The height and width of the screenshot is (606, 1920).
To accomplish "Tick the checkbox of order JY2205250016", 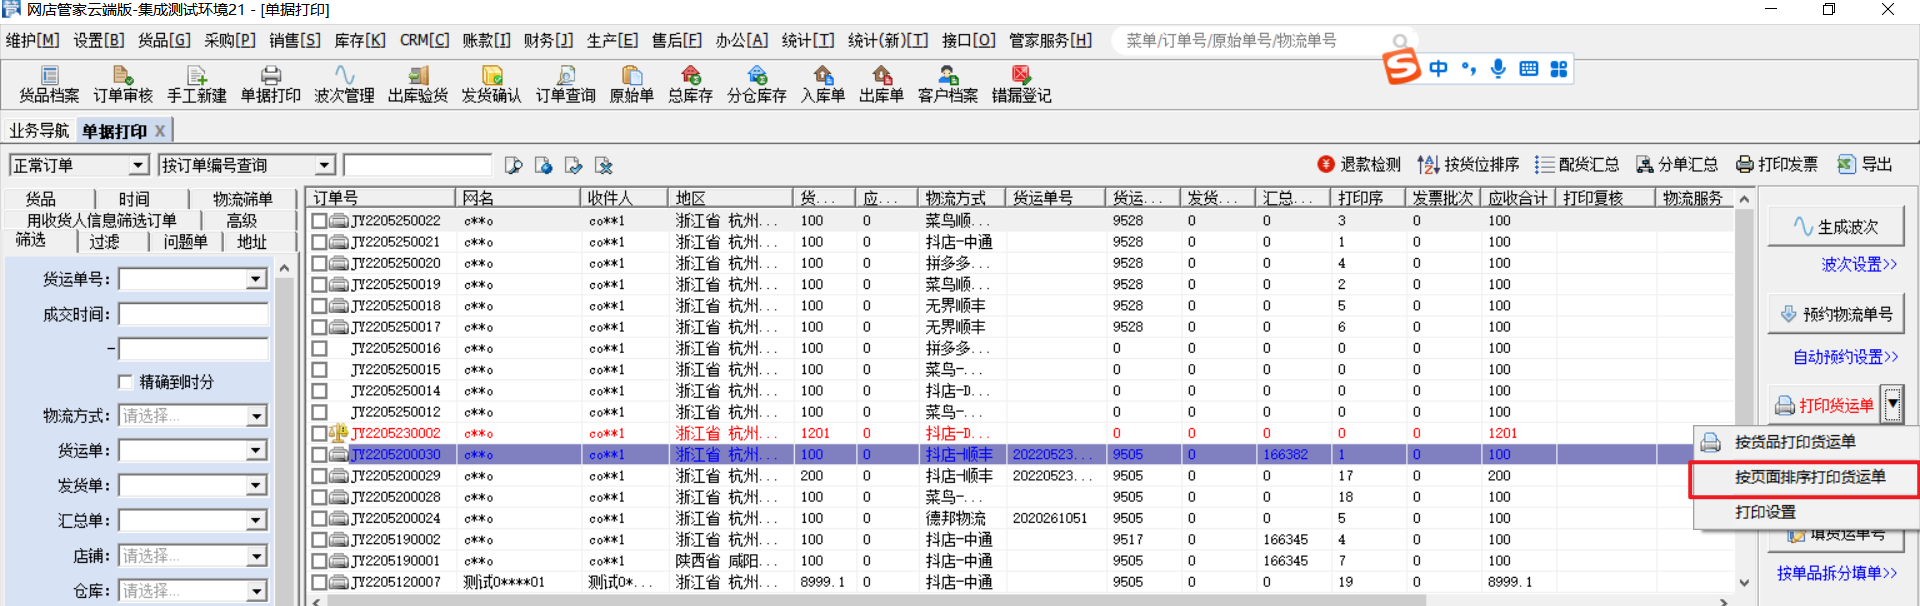I will [x=319, y=348].
